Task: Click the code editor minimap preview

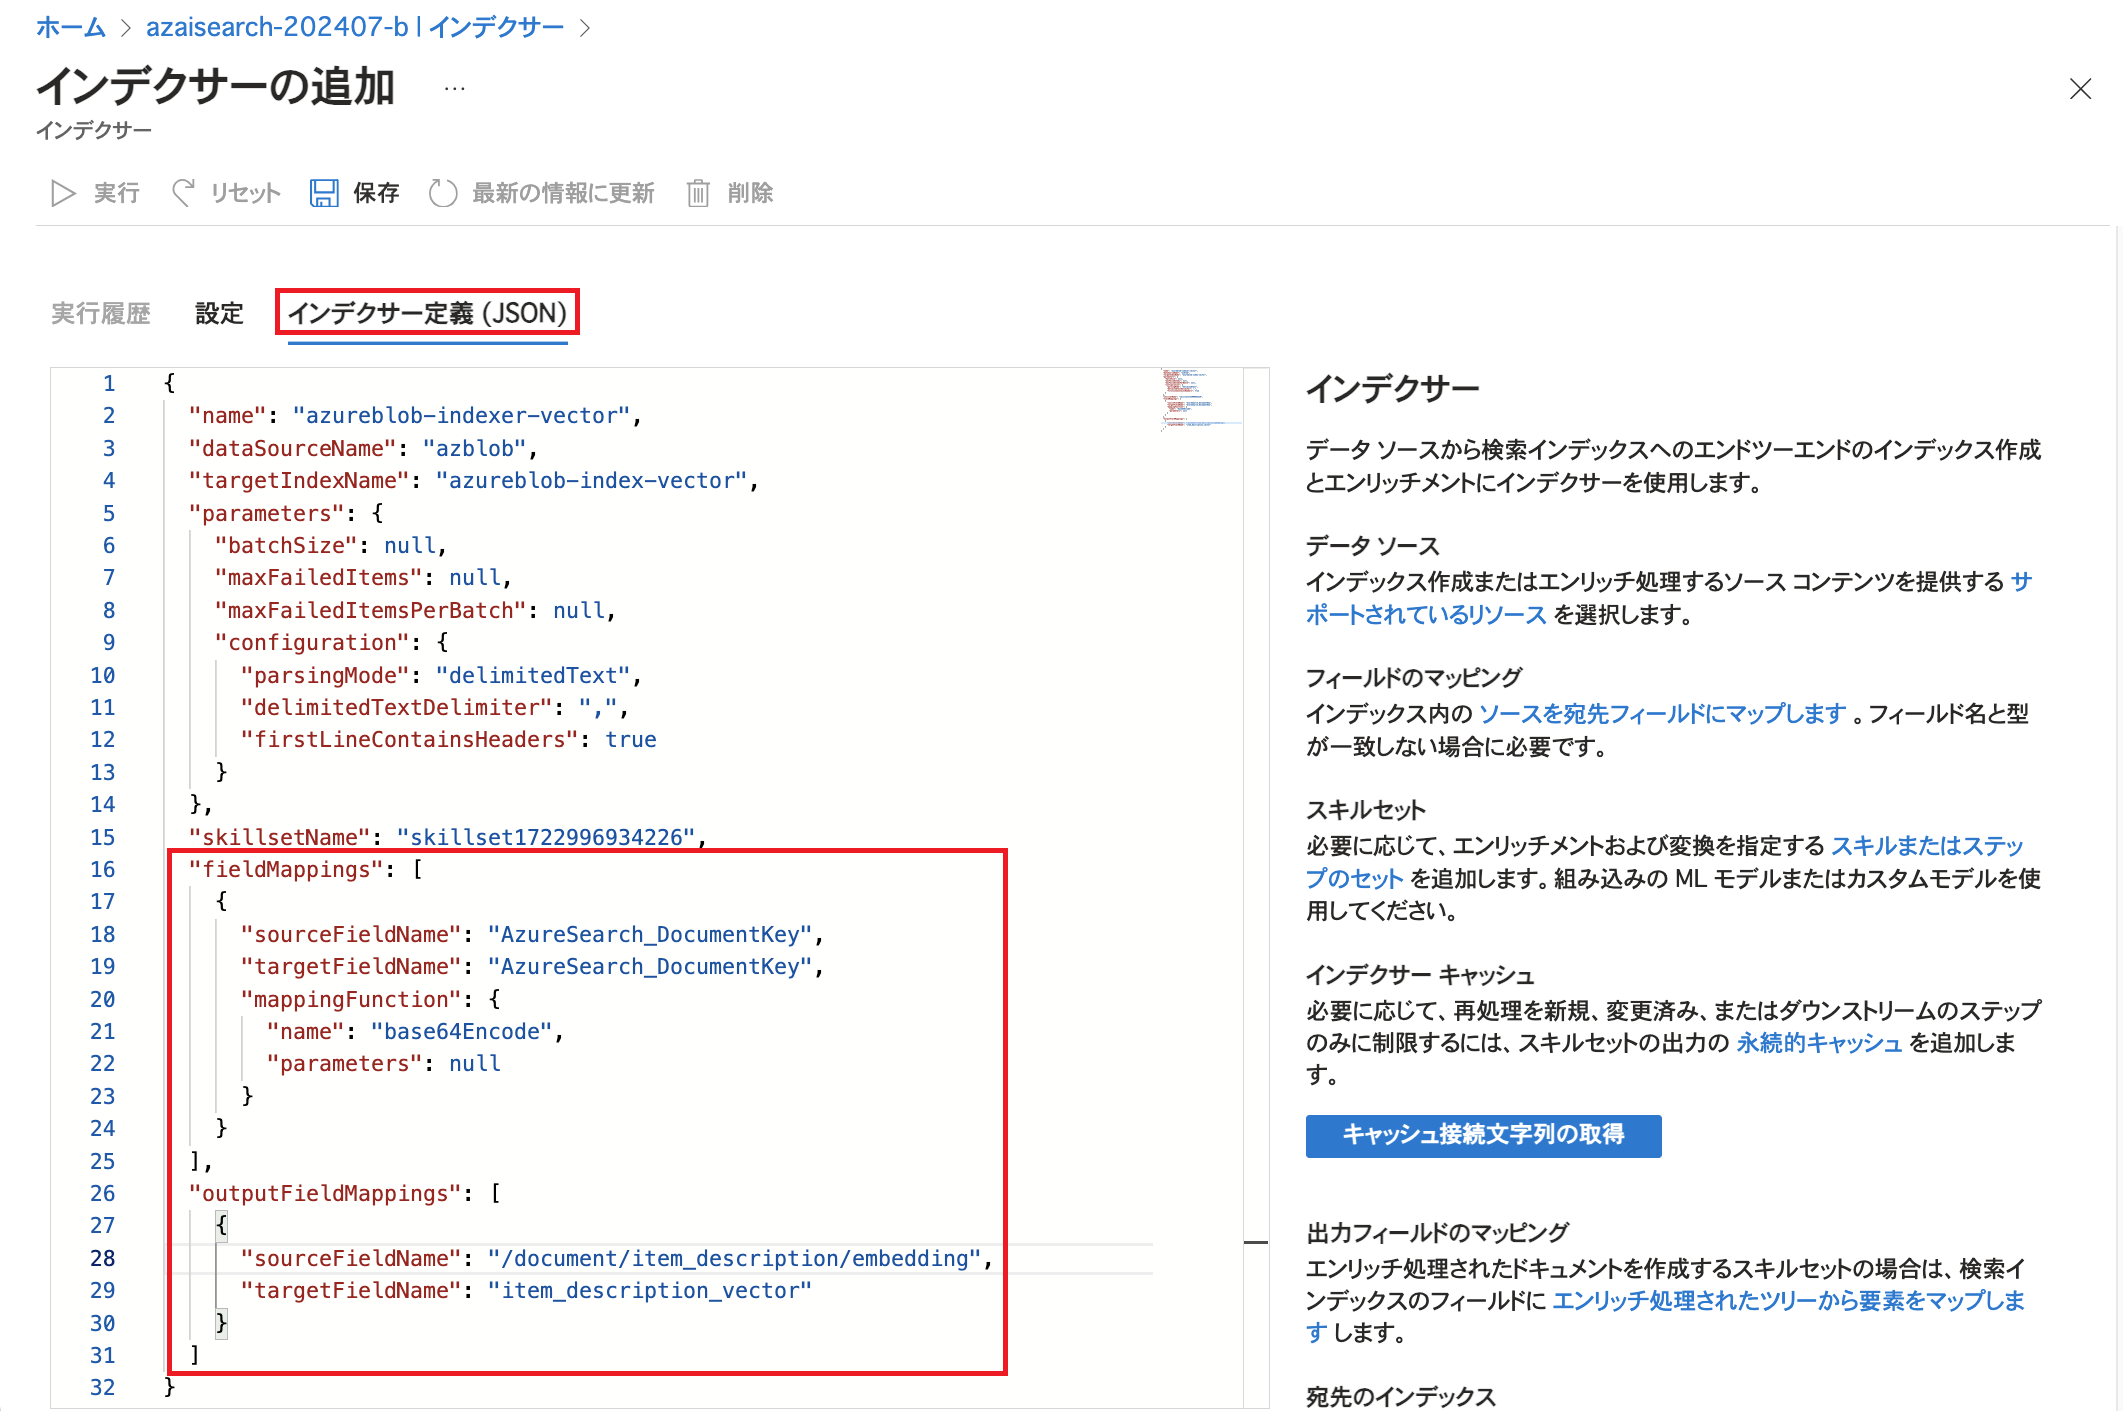Action: (x=1199, y=398)
